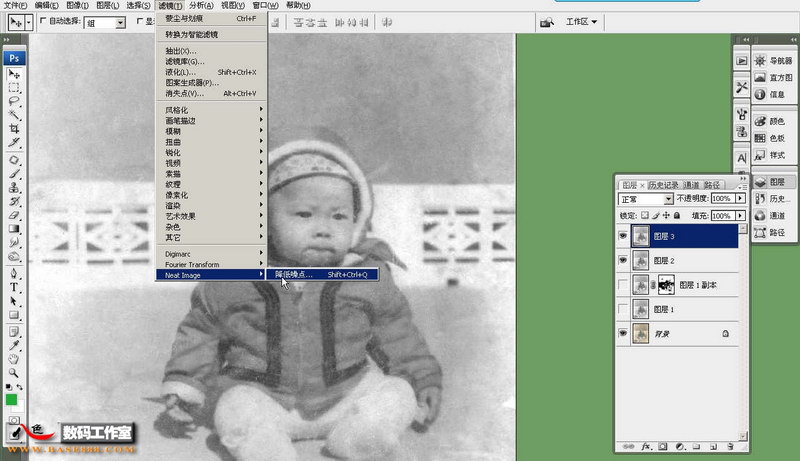This screenshot has height=461, width=800.
Task: Toggle lock all icon in layers
Action: tap(677, 215)
